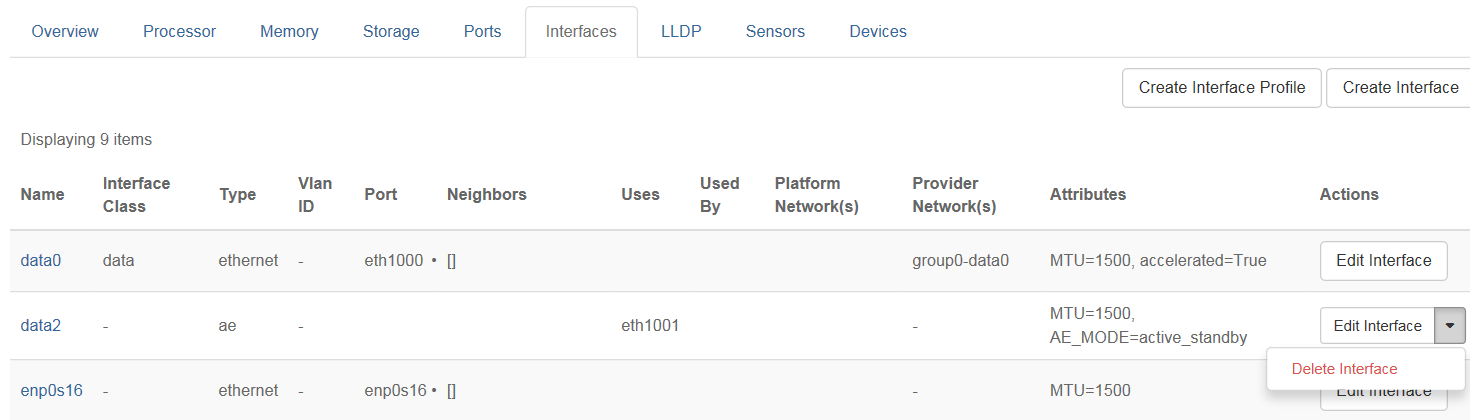The image size is (1470, 420).
Task: Open the Memory tab
Action: 289,32
